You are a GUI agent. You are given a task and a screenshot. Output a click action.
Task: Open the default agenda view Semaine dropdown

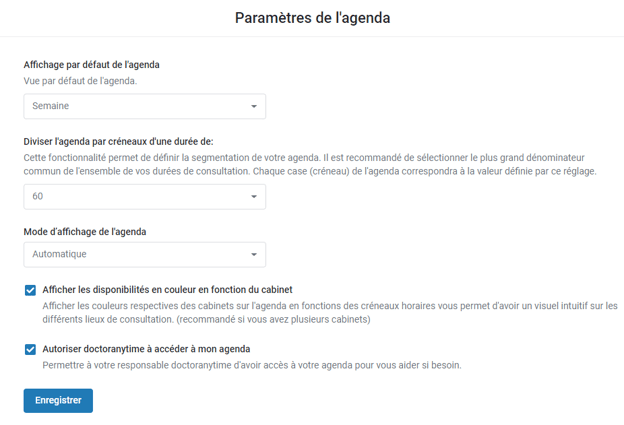(144, 106)
